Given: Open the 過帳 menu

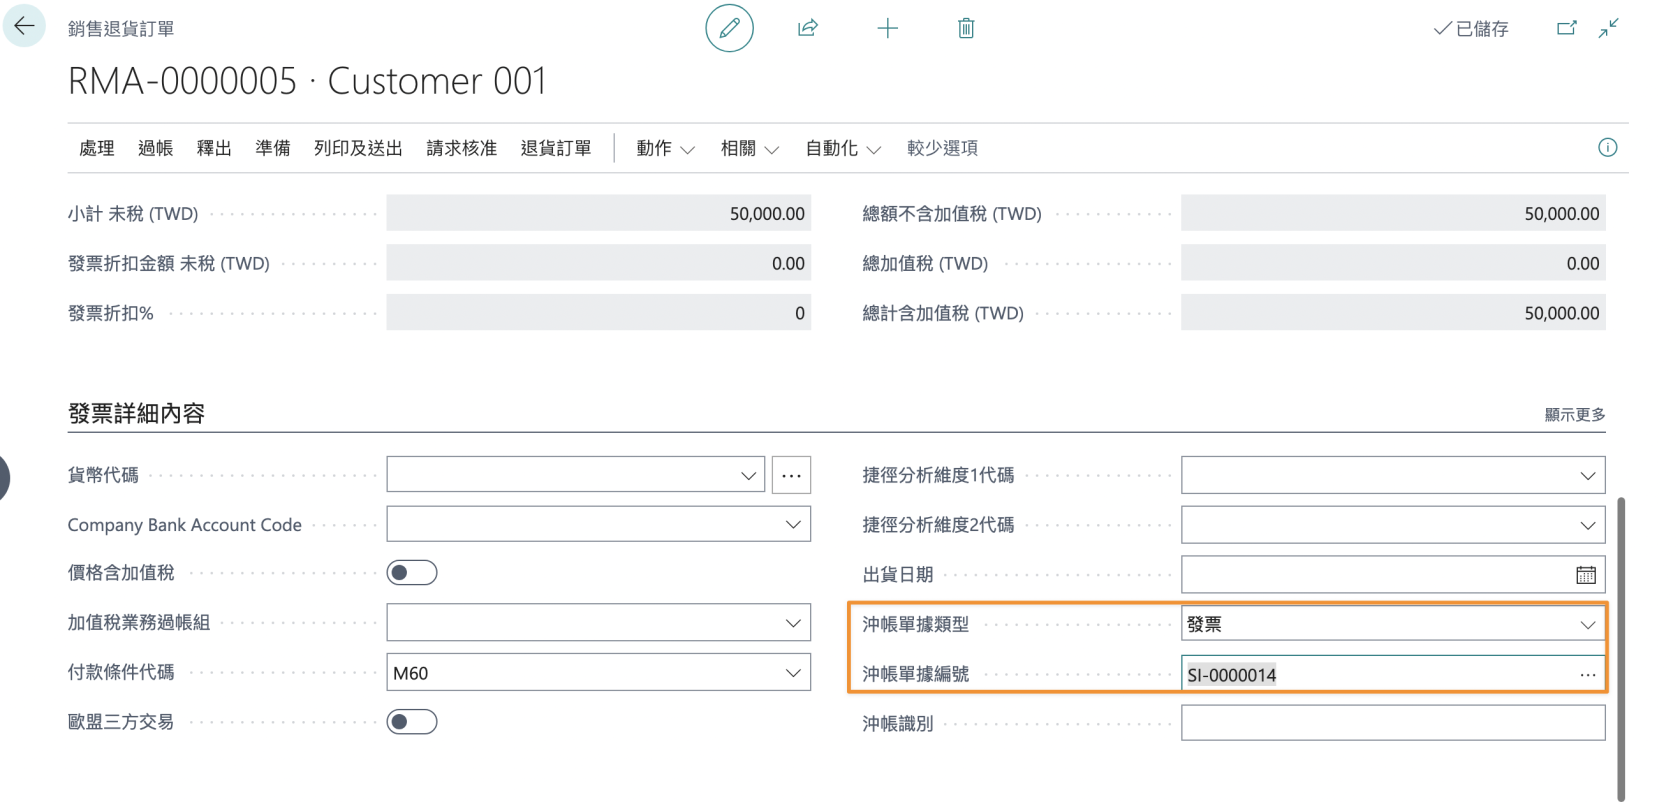Looking at the screenshot, I should click(155, 148).
